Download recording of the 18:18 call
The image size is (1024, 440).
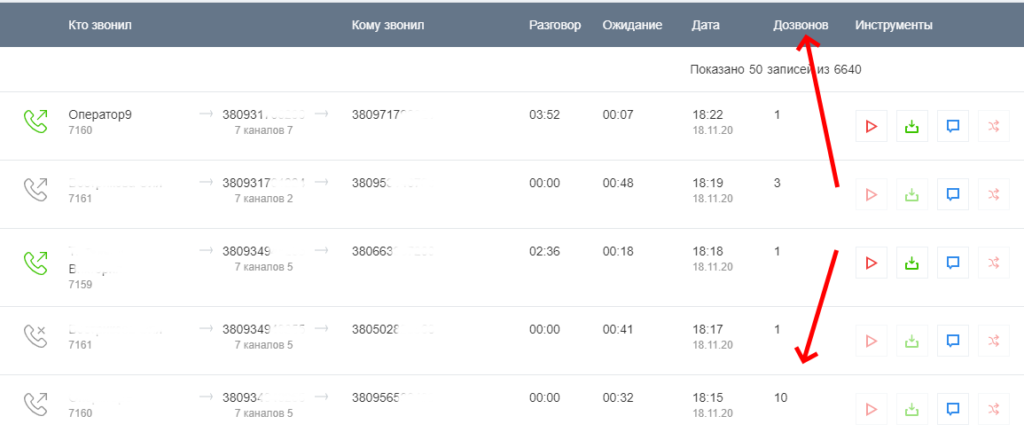(911, 263)
